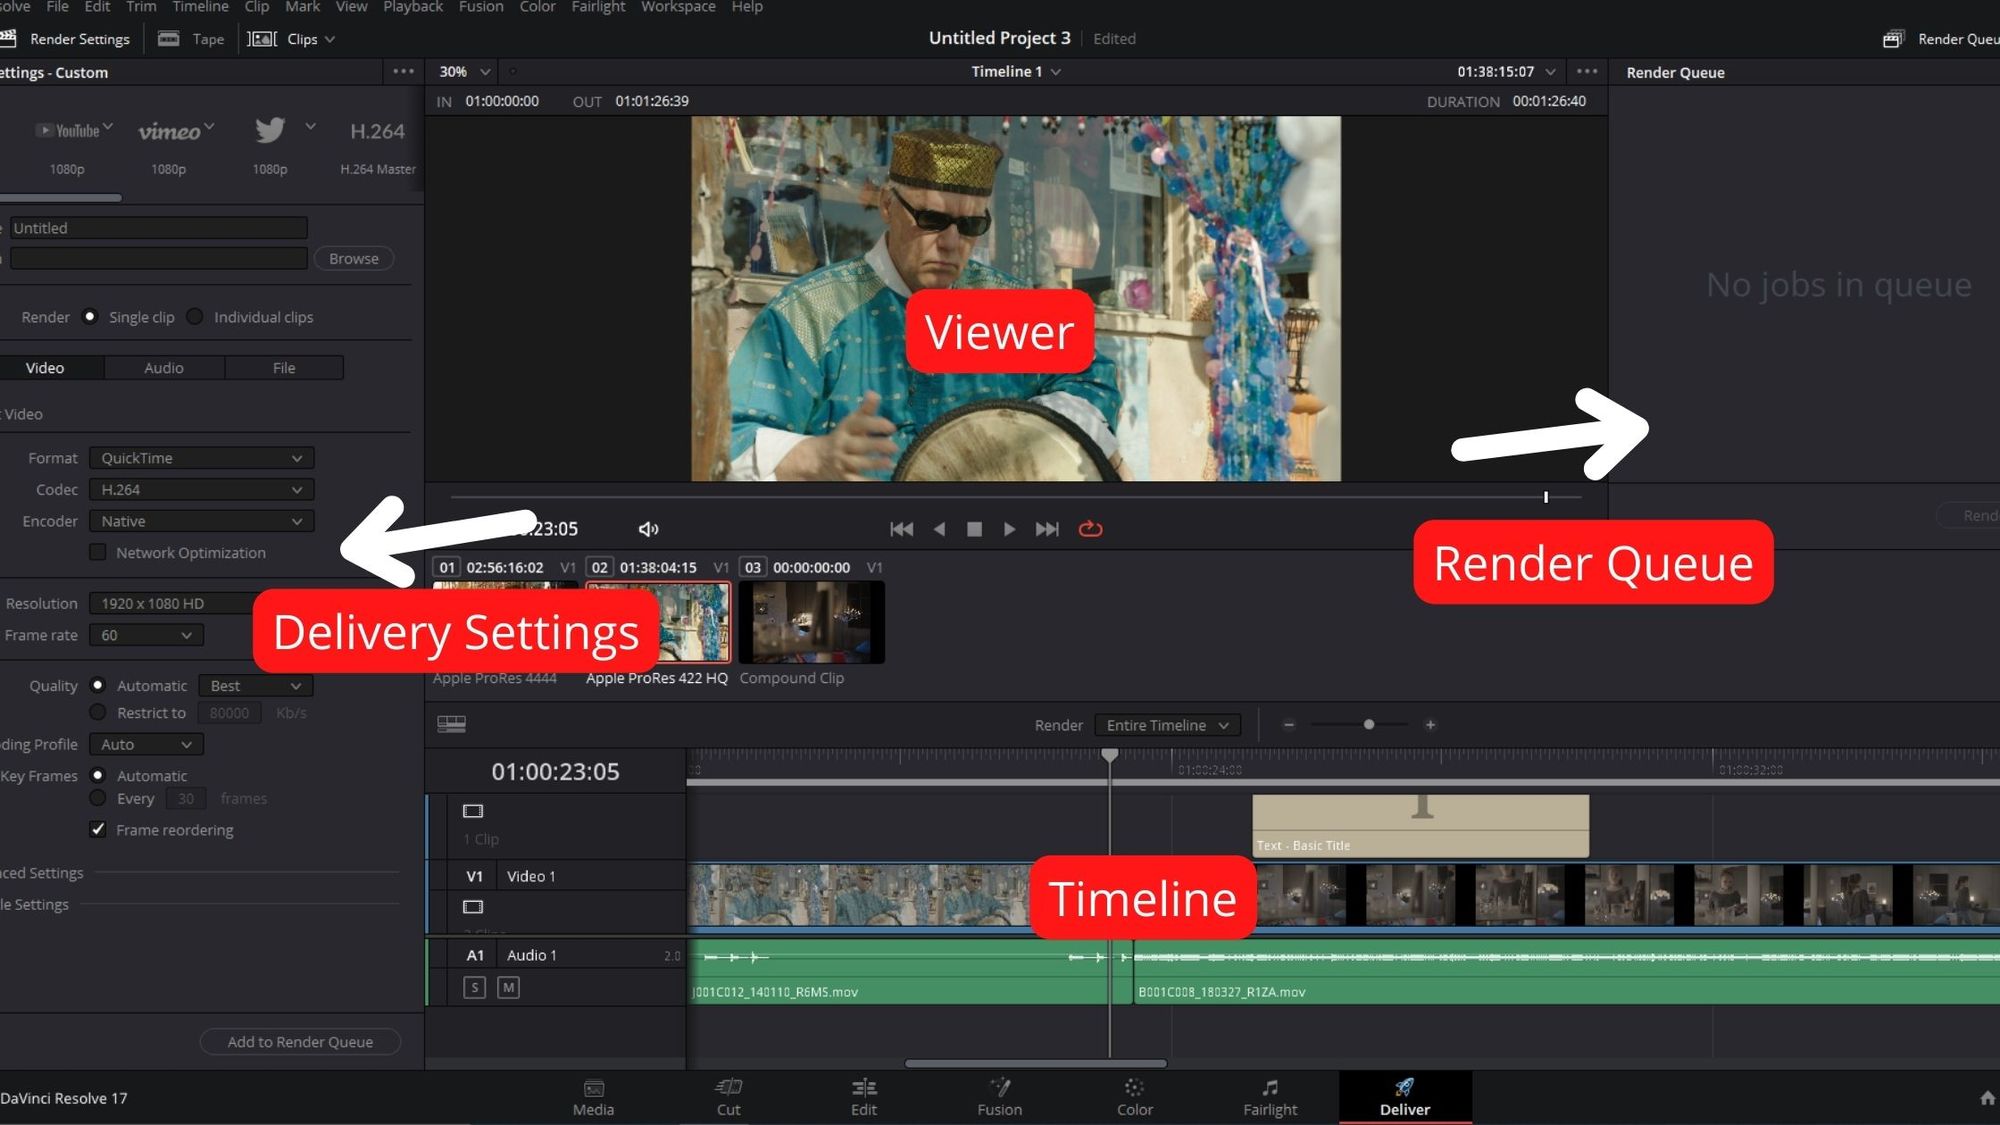Click the Loop playback toggle icon
The width and height of the screenshot is (2000, 1125).
[x=1091, y=527]
